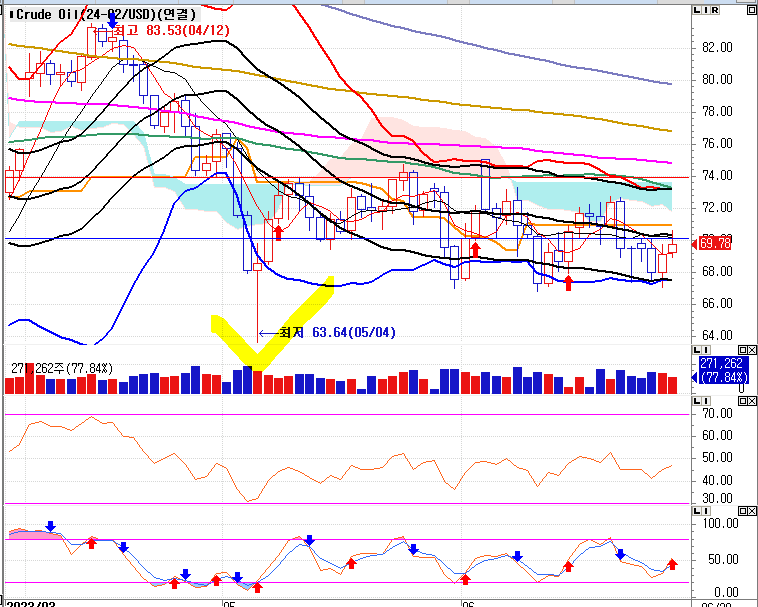Click the 05 month marker on date axis
Viewport: 758px width, 607px height.
pos(229,604)
